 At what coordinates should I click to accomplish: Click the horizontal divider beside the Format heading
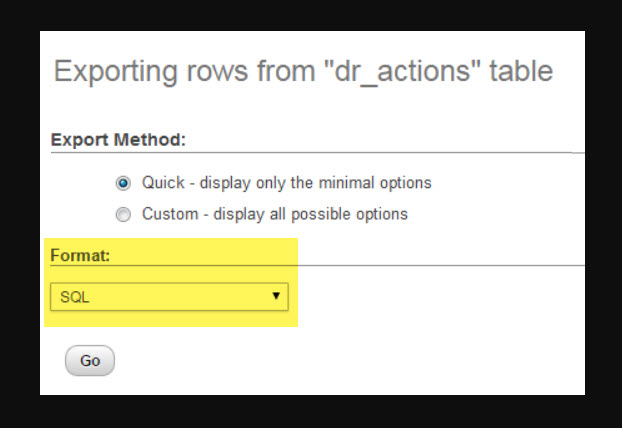pyautogui.click(x=440, y=266)
